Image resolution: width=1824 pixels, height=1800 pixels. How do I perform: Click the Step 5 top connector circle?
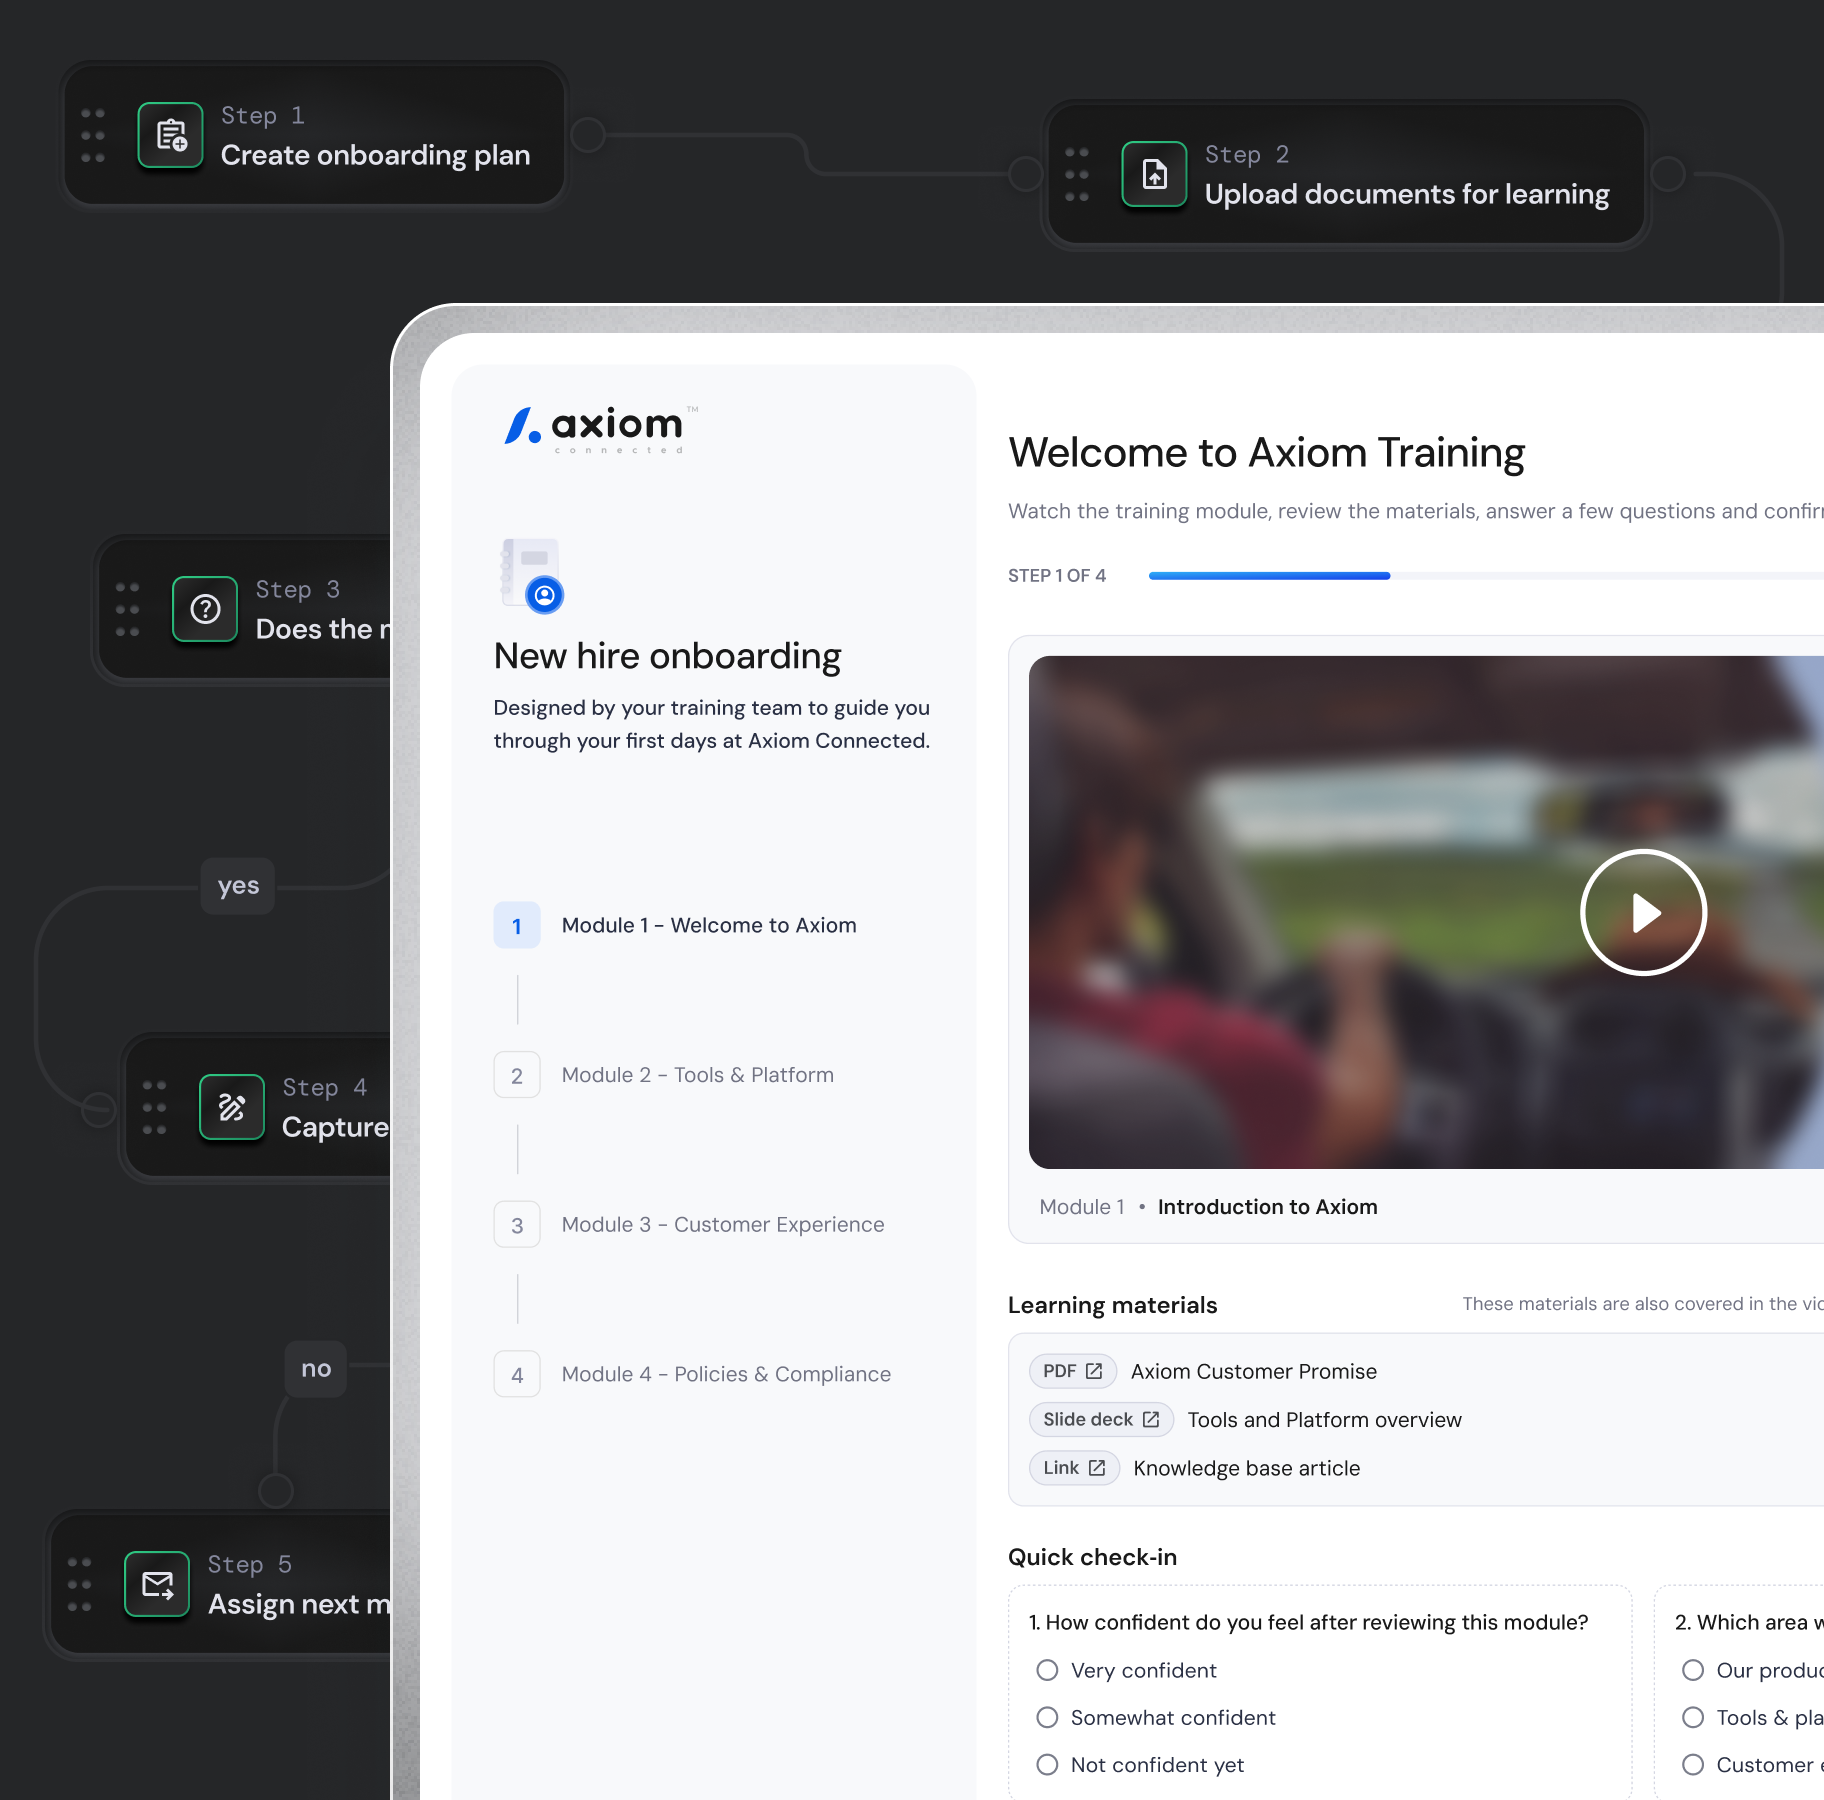pos(276,1490)
